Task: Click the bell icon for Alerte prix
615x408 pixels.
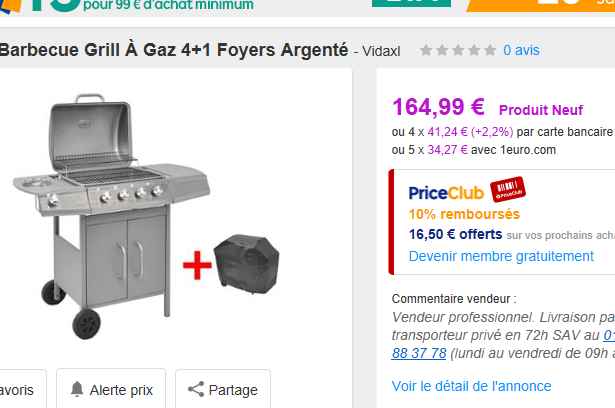Action: (x=77, y=389)
